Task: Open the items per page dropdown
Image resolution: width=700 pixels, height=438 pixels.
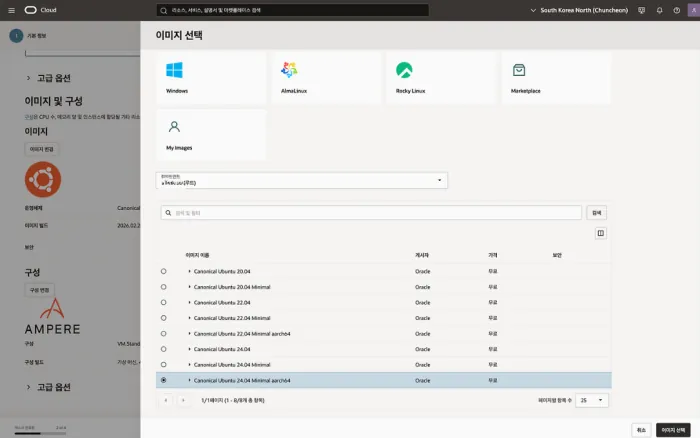Action: pyautogui.click(x=592, y=400)
